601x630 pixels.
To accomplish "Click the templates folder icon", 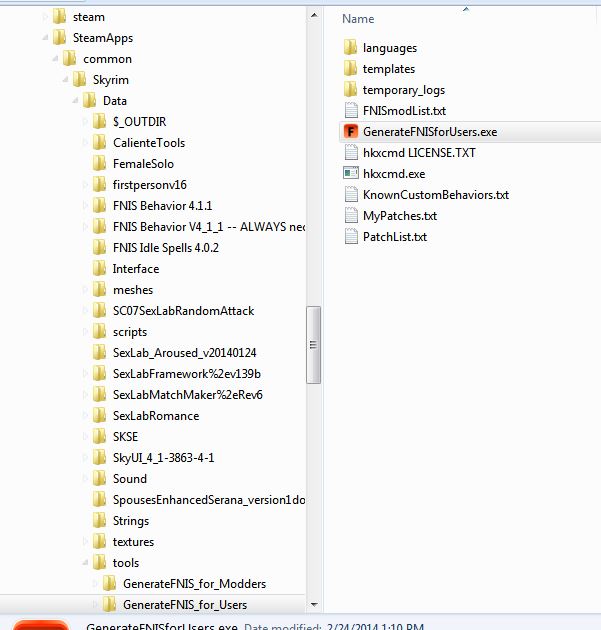I will [351, 68].
